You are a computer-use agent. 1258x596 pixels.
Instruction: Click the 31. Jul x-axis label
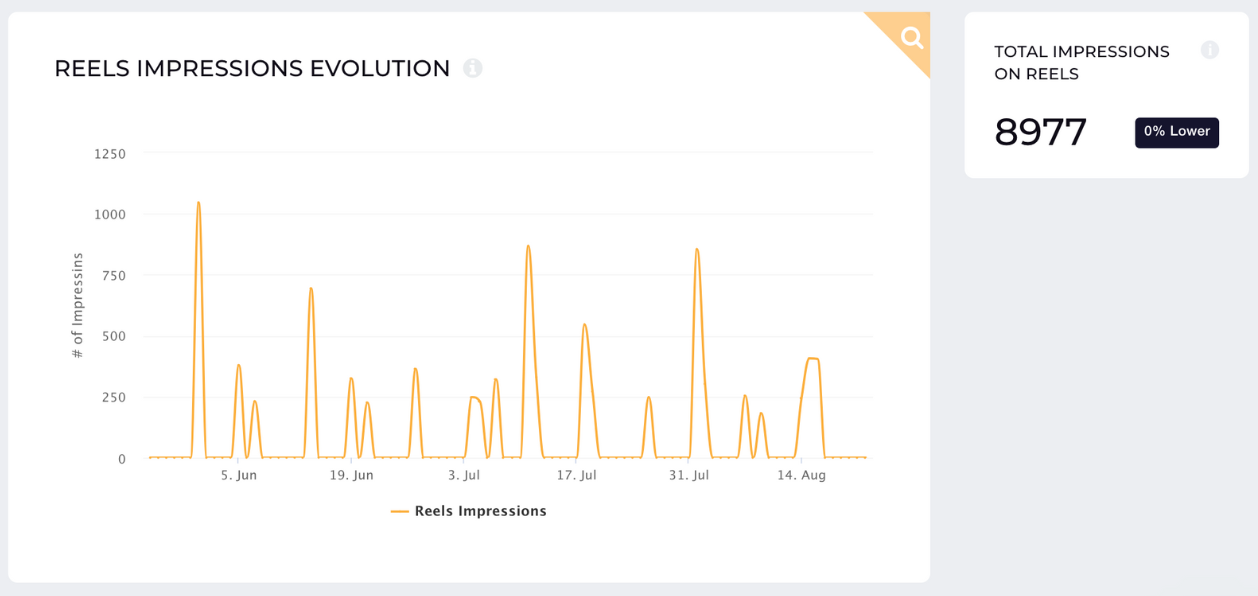click(689, 475)
